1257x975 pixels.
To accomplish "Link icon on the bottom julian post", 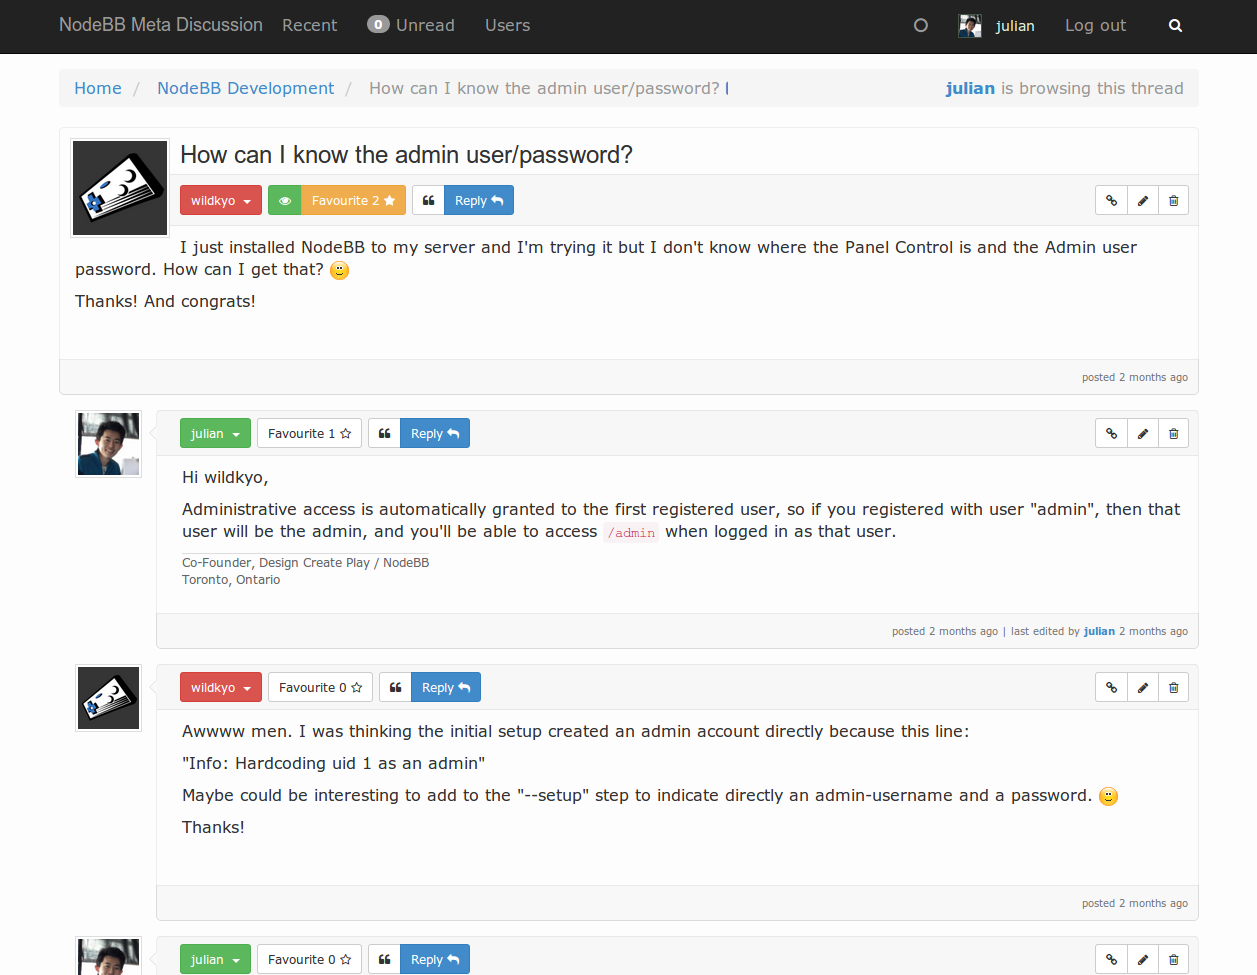I will (1111, 960).
